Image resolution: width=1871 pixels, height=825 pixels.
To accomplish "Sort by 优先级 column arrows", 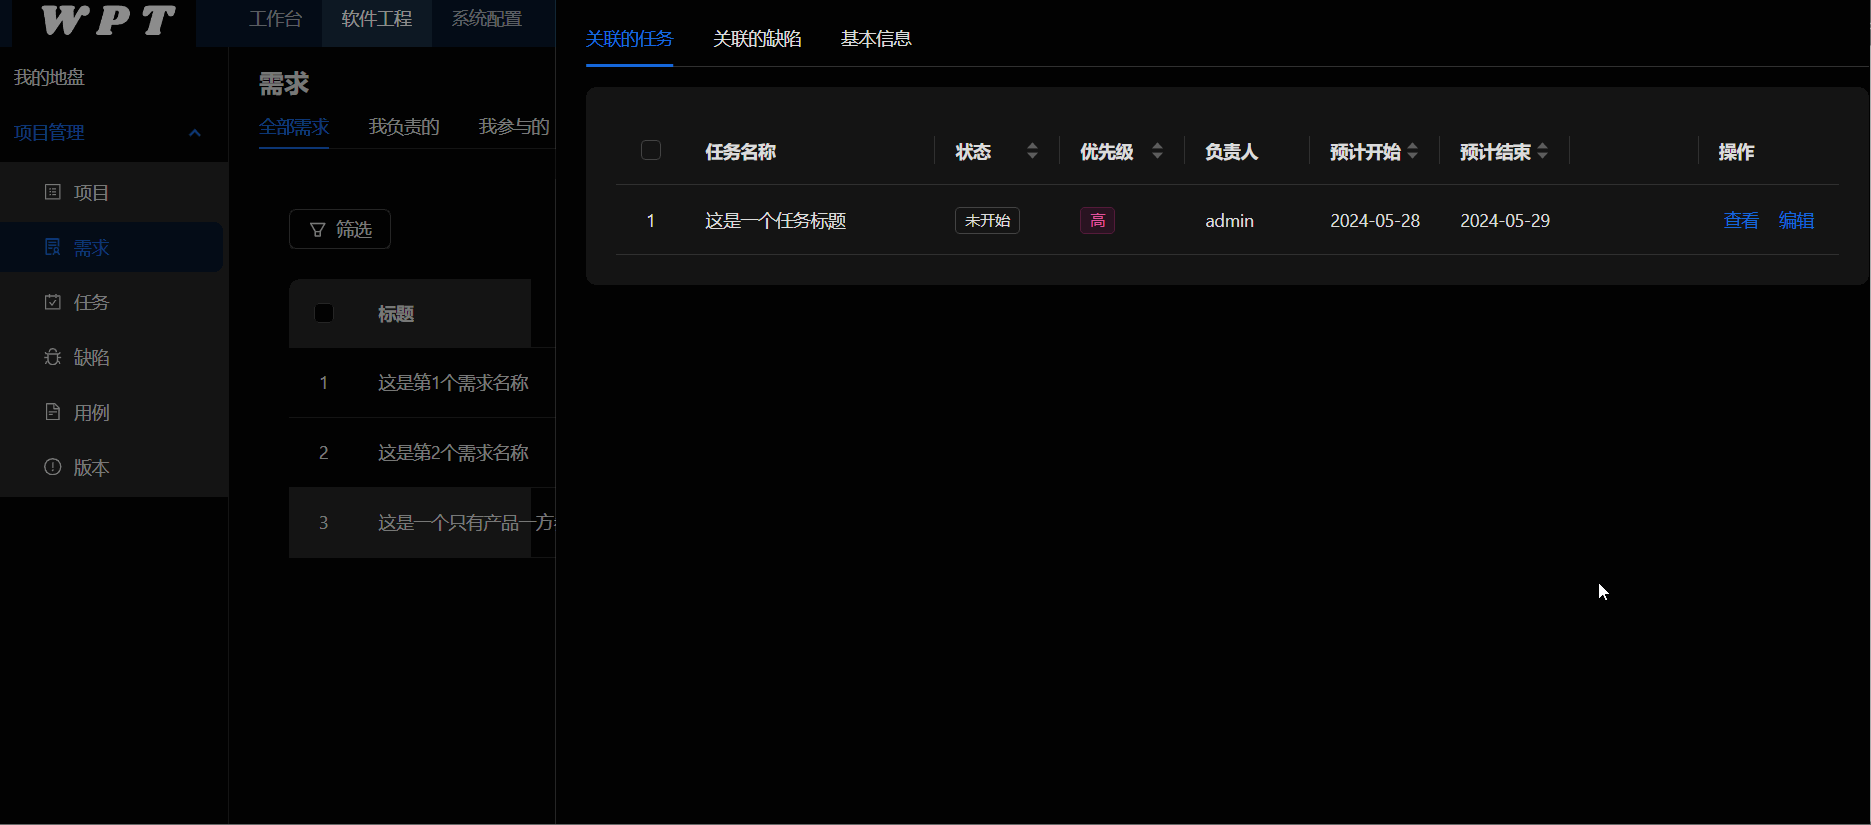I will (x=1157, y=151).
